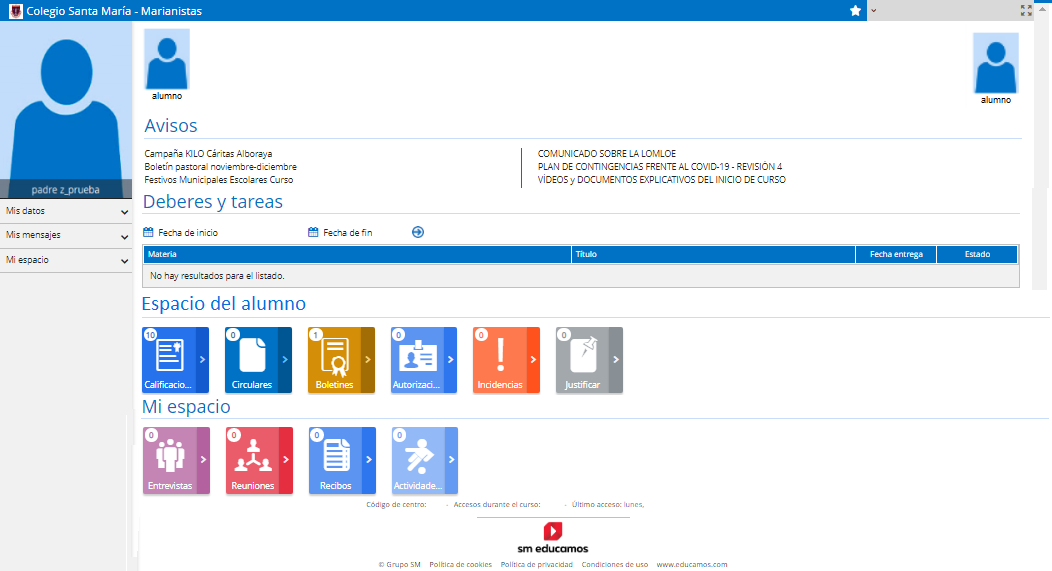Image resolution: width=1052 pixels, height=571 pixels.
Task: Open the Calificaciones tile
Action: point(169,360)
